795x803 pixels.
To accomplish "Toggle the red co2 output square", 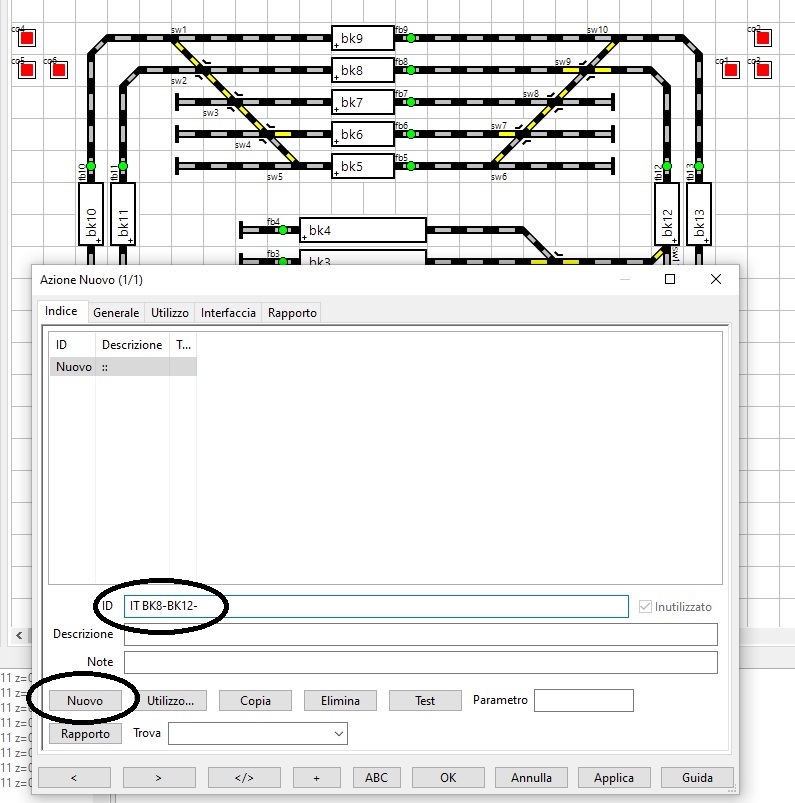I will 762,38.
